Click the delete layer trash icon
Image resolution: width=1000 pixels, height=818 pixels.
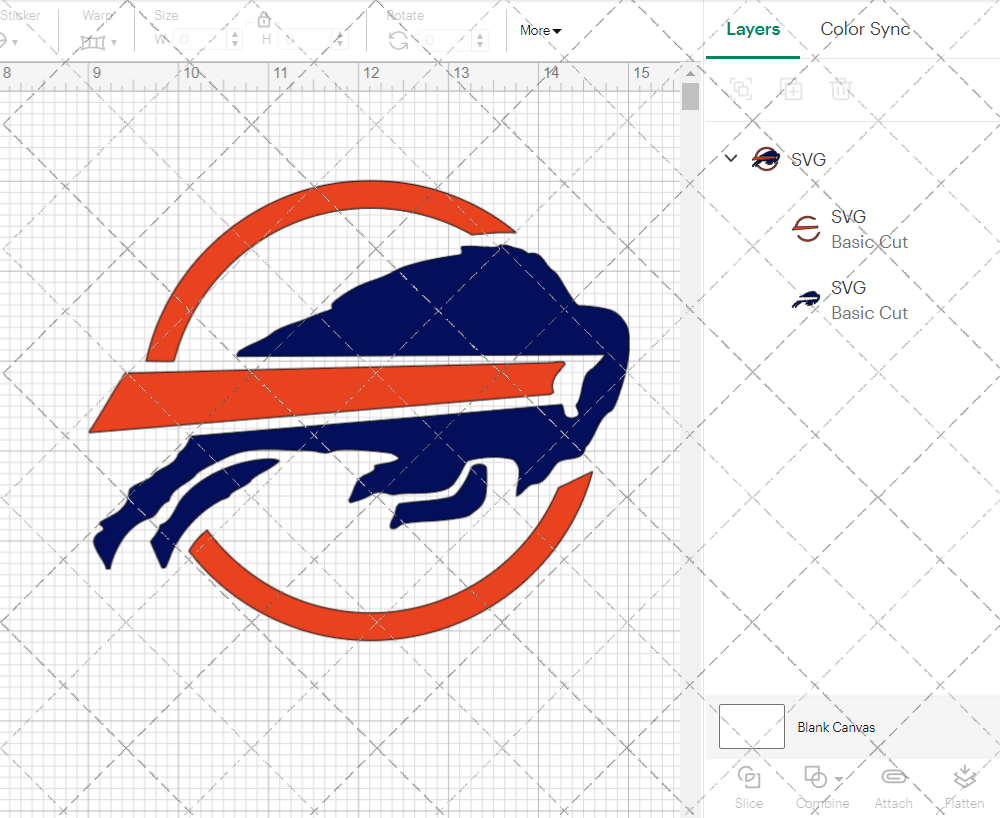[x=841, y=89]
